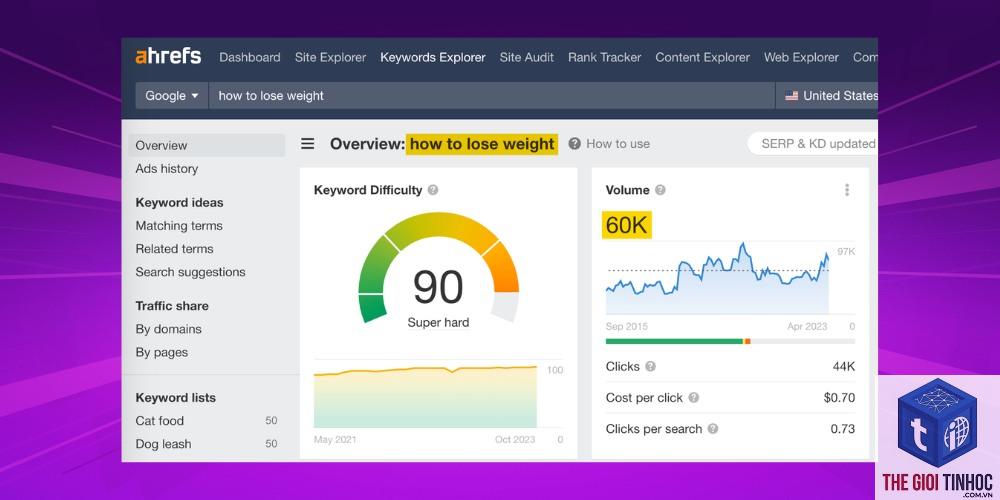Image resolution: width=1000 pixels, height=500 pixels.
Task: Click the $0.70 cost per click value
Action: click(x=839, y=397)
